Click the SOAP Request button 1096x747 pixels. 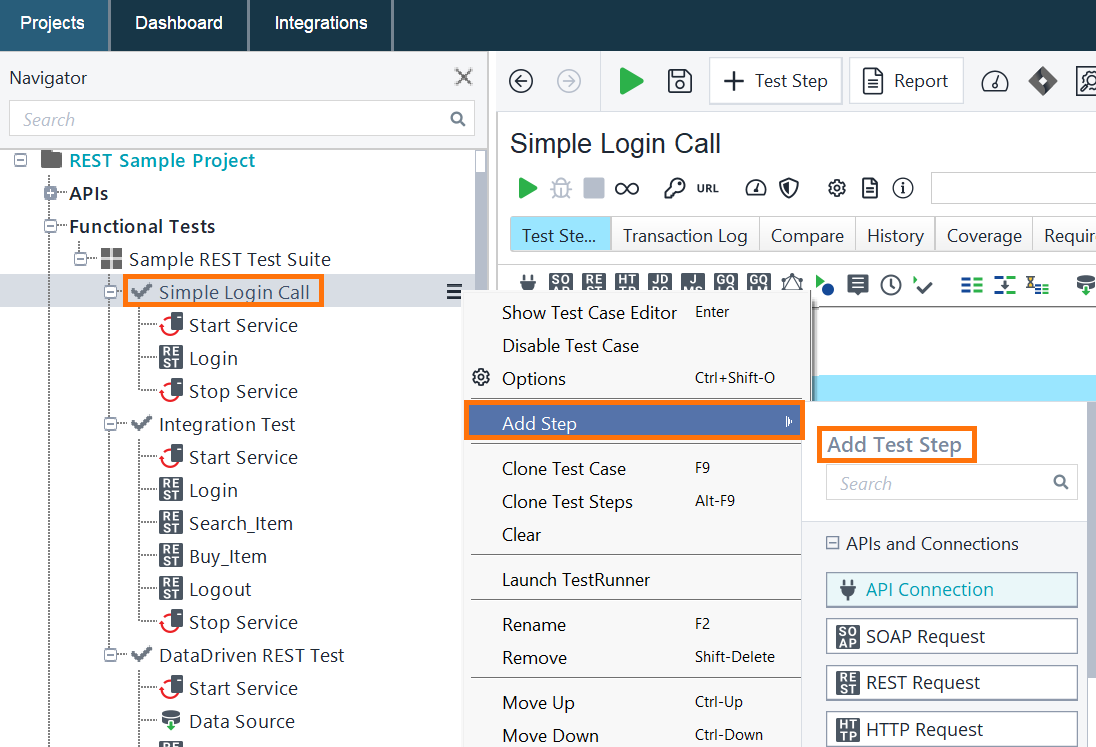[951, 636]
